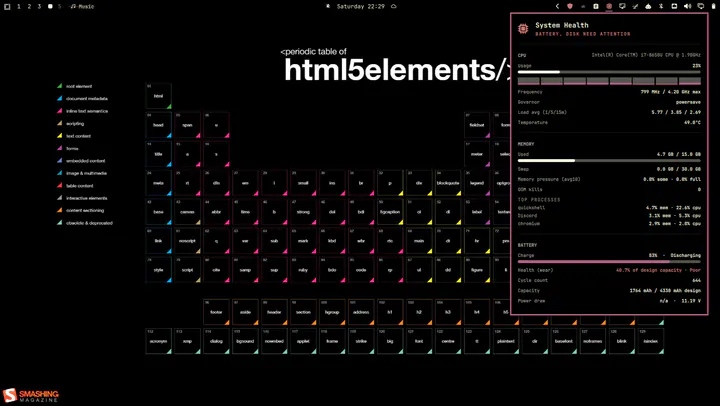Switch to workspace 5
The height and width of the screenshot is (406, 720).
[x=60, y=6]
